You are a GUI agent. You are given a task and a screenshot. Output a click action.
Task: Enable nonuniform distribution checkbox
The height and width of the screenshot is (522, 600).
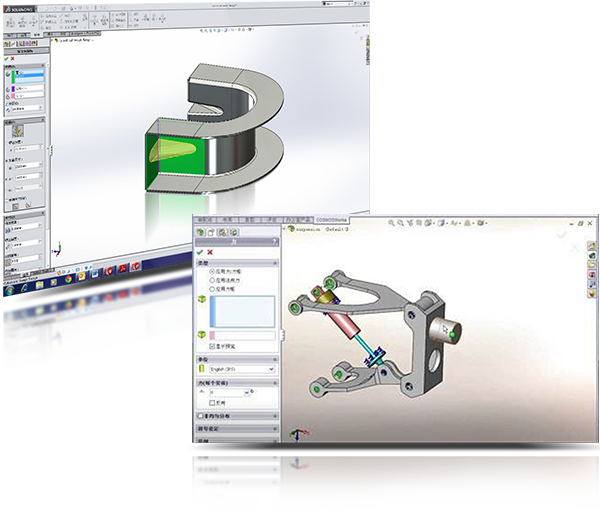point(201,416)
